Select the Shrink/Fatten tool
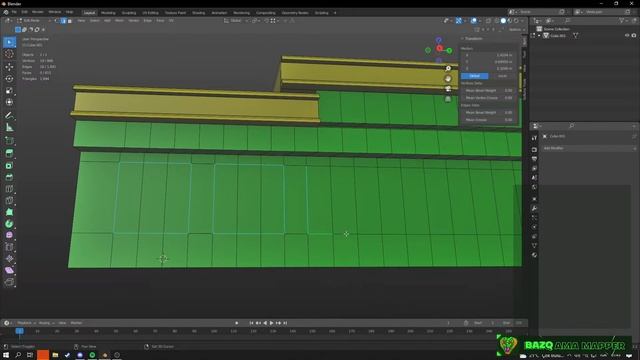The image size is (640, 360). 9,258
